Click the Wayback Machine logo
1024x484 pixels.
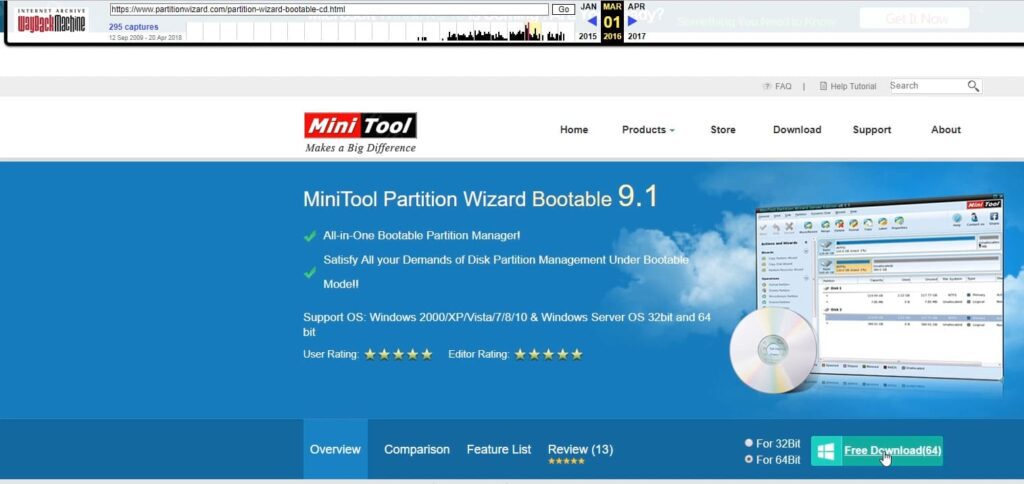click(x=52, y=21)
